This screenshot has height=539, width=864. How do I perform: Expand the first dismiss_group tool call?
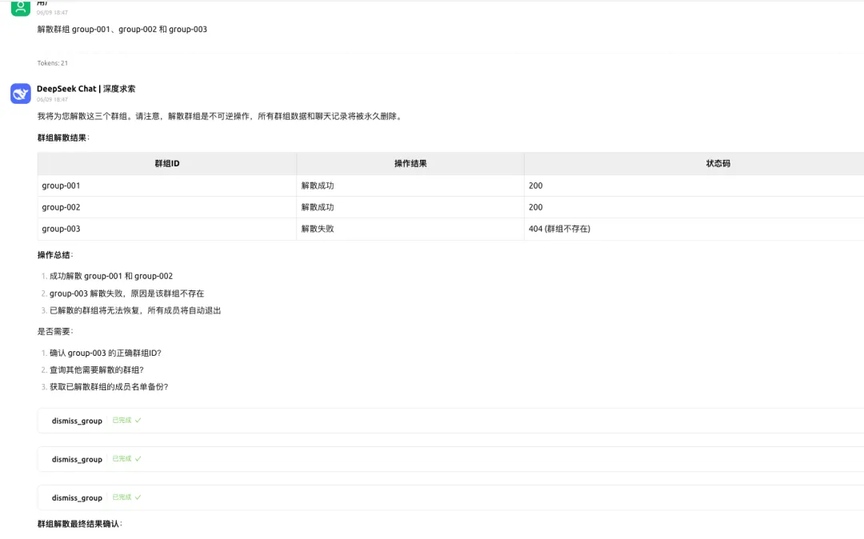tap(450, 421)
